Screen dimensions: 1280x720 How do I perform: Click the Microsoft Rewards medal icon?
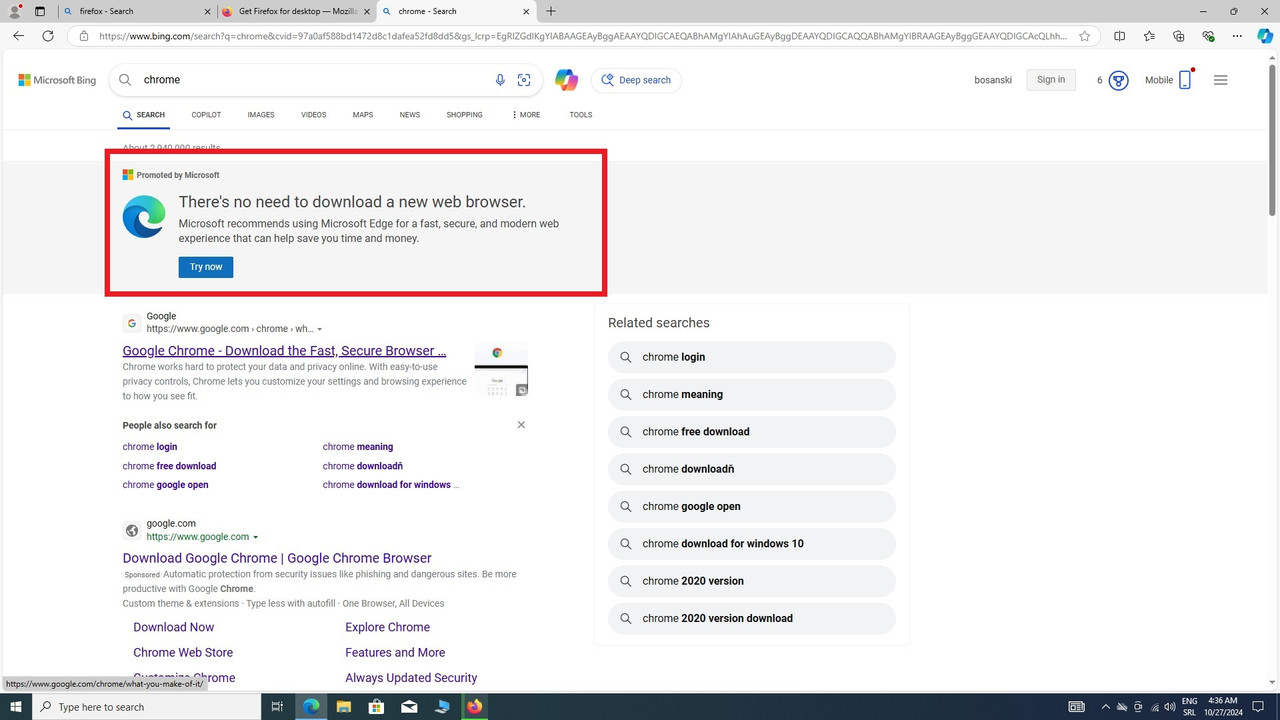(1119, 80)
